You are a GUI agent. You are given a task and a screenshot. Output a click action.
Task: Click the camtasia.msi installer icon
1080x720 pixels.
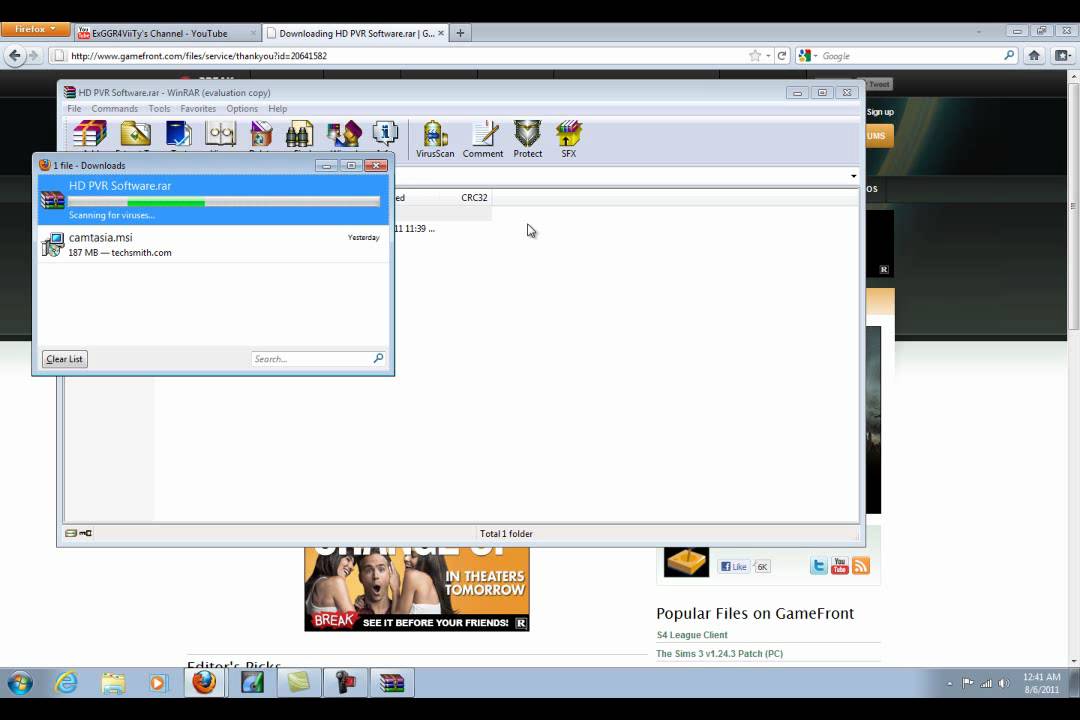(53, 245)
